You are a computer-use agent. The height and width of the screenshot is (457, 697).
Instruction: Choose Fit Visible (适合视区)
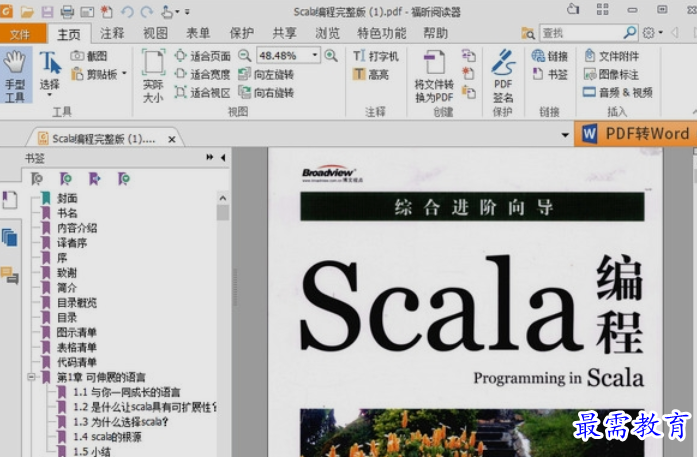(203, 92)
